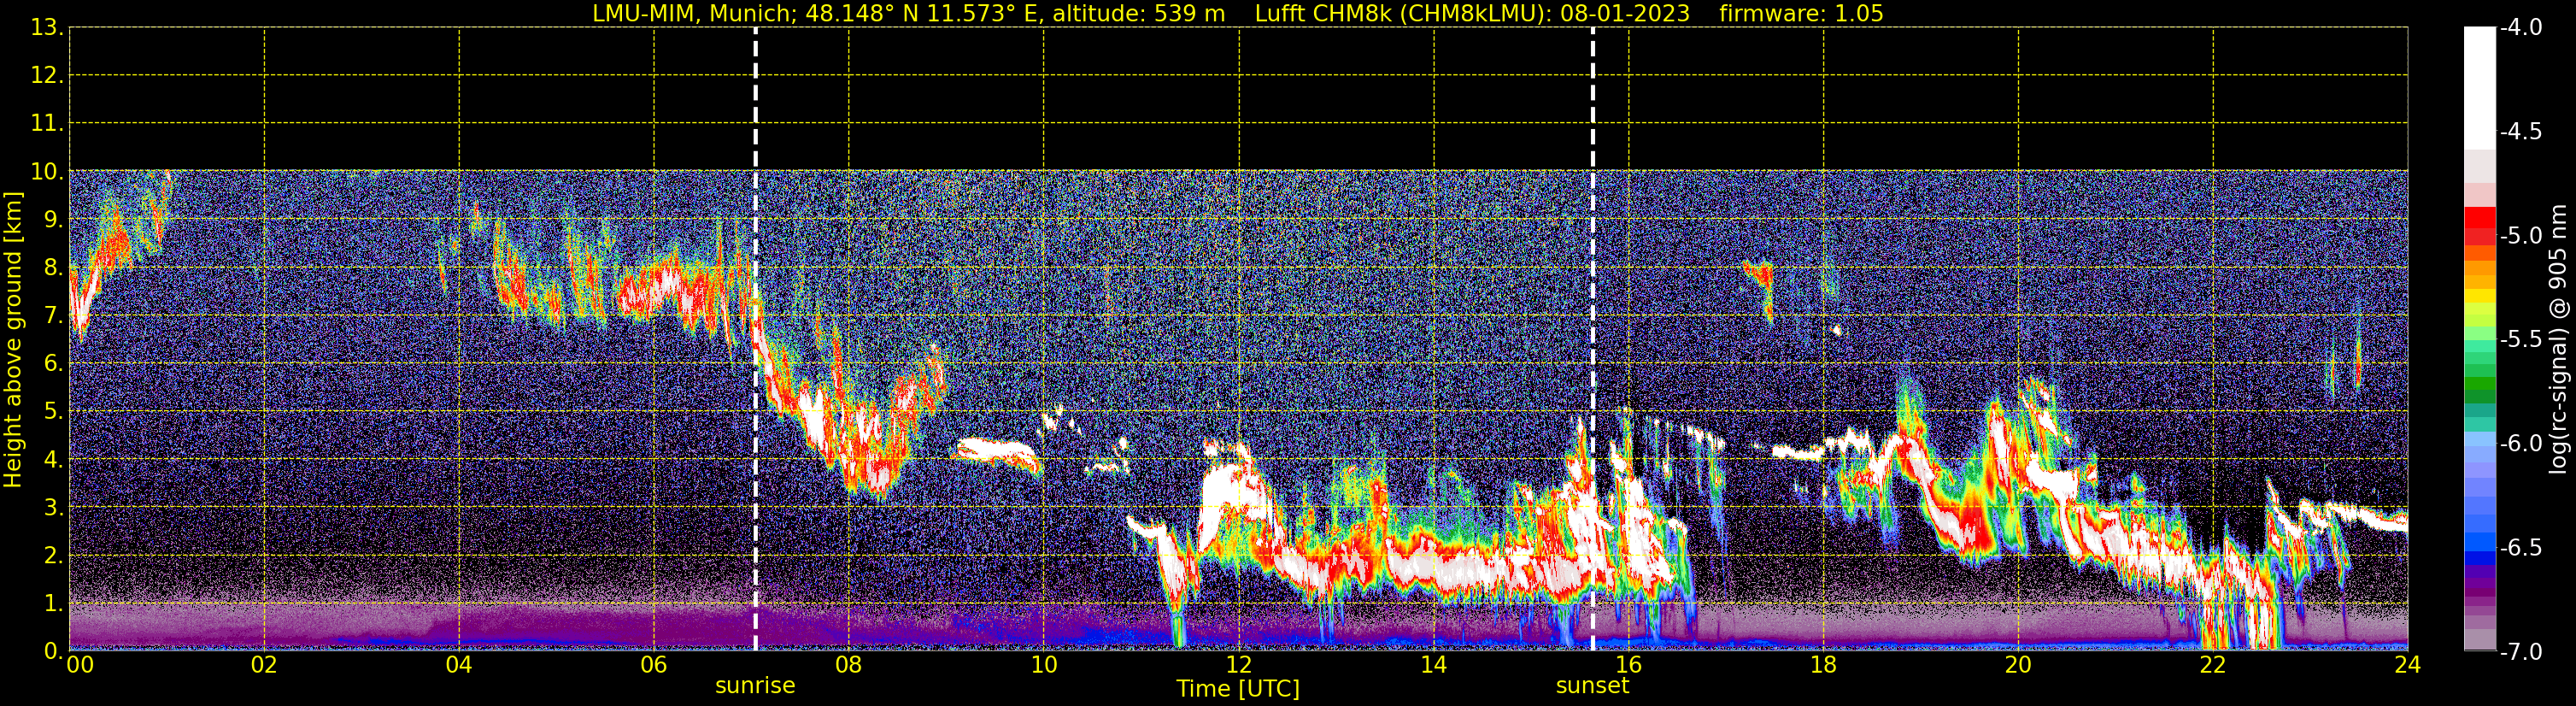Click the date '08-01-2023' in the title
This screenshot has height=706, width=2576.
pyautogui.click(x=1625, y=14)
